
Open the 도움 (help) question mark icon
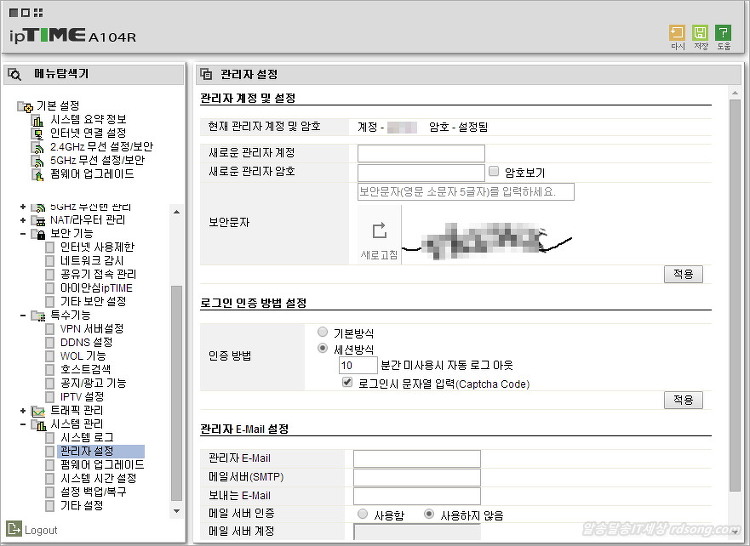(x=723, y=33)
